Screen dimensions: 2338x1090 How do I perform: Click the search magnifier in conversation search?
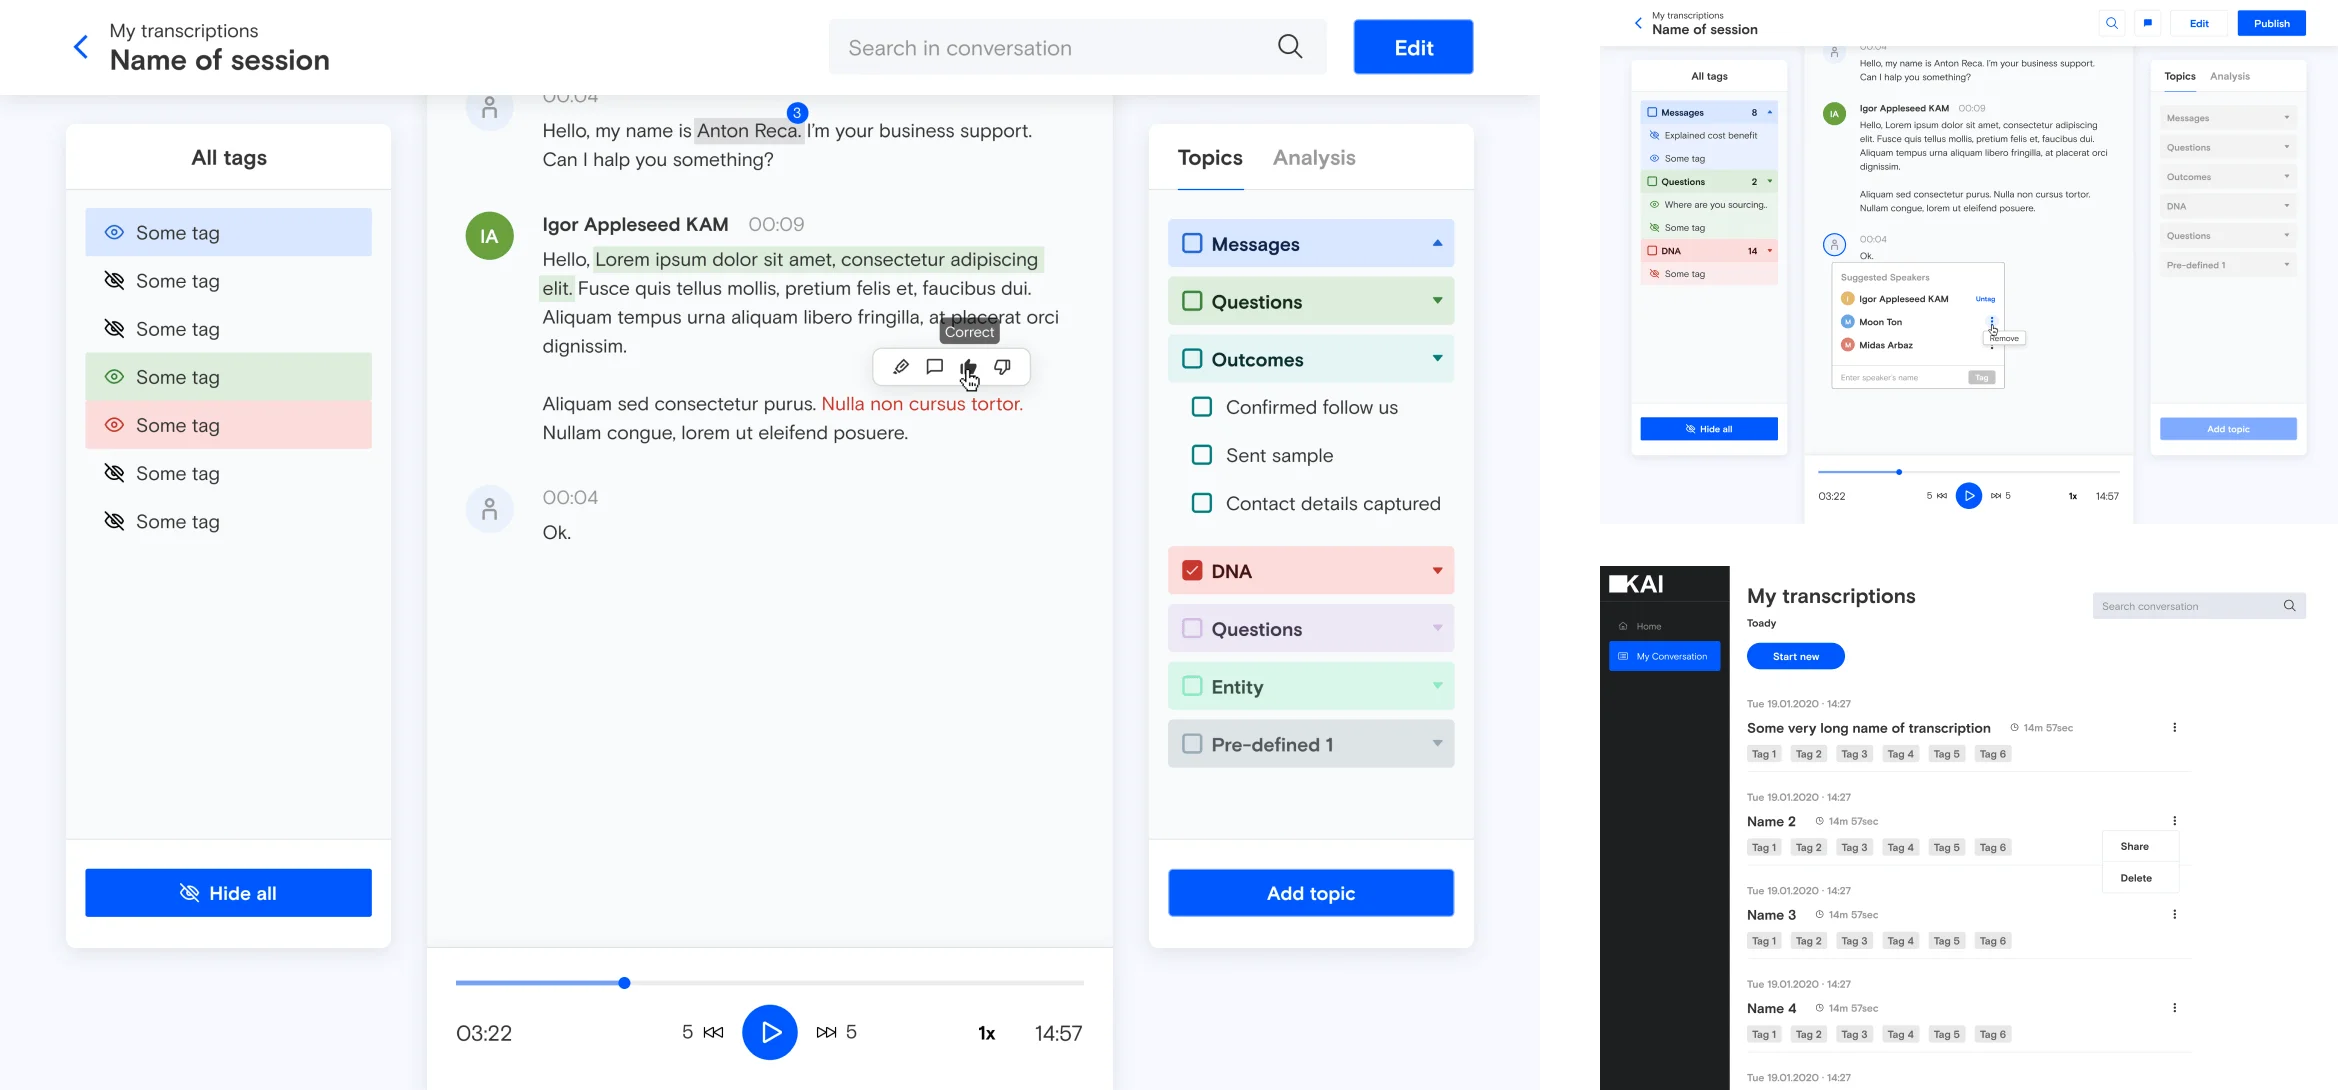click(1290, 47)
